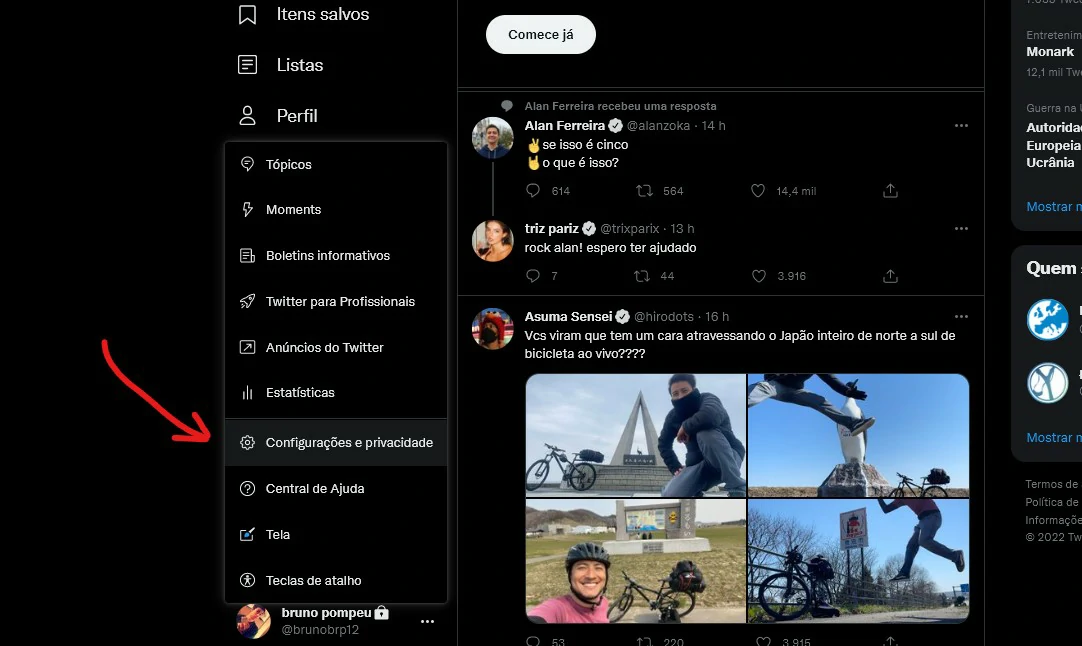Image resolution: width=1082 pixels, height=646 pixels.
Task: Open triz pariz's avatar
Action: tap(493, 241)
